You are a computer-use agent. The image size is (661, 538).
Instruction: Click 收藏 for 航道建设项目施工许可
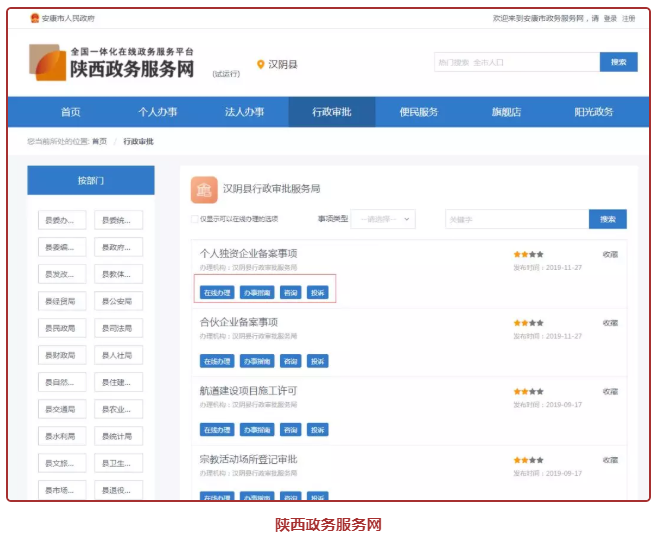(610, 392)
